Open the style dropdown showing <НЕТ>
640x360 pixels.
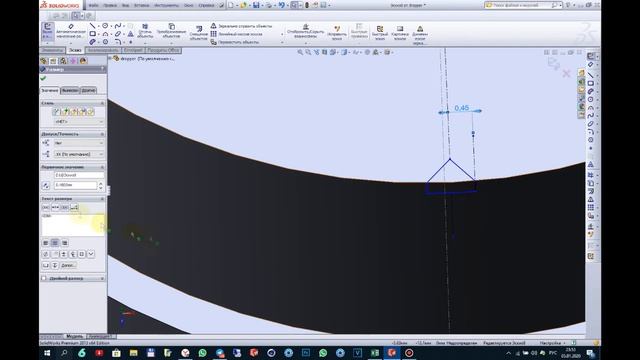pyautogui.click(x=79, y=122)
